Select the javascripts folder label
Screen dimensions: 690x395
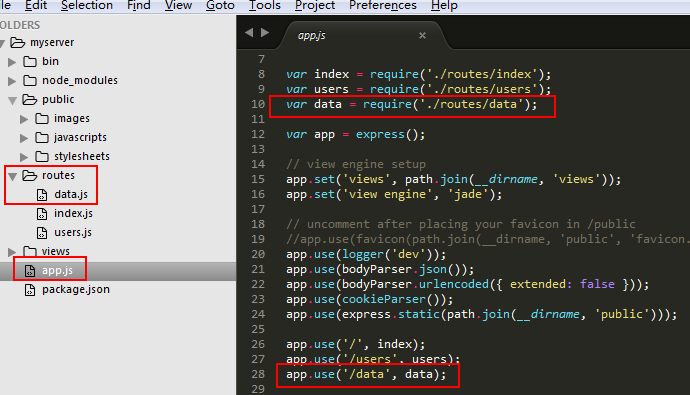pos(80,137)
